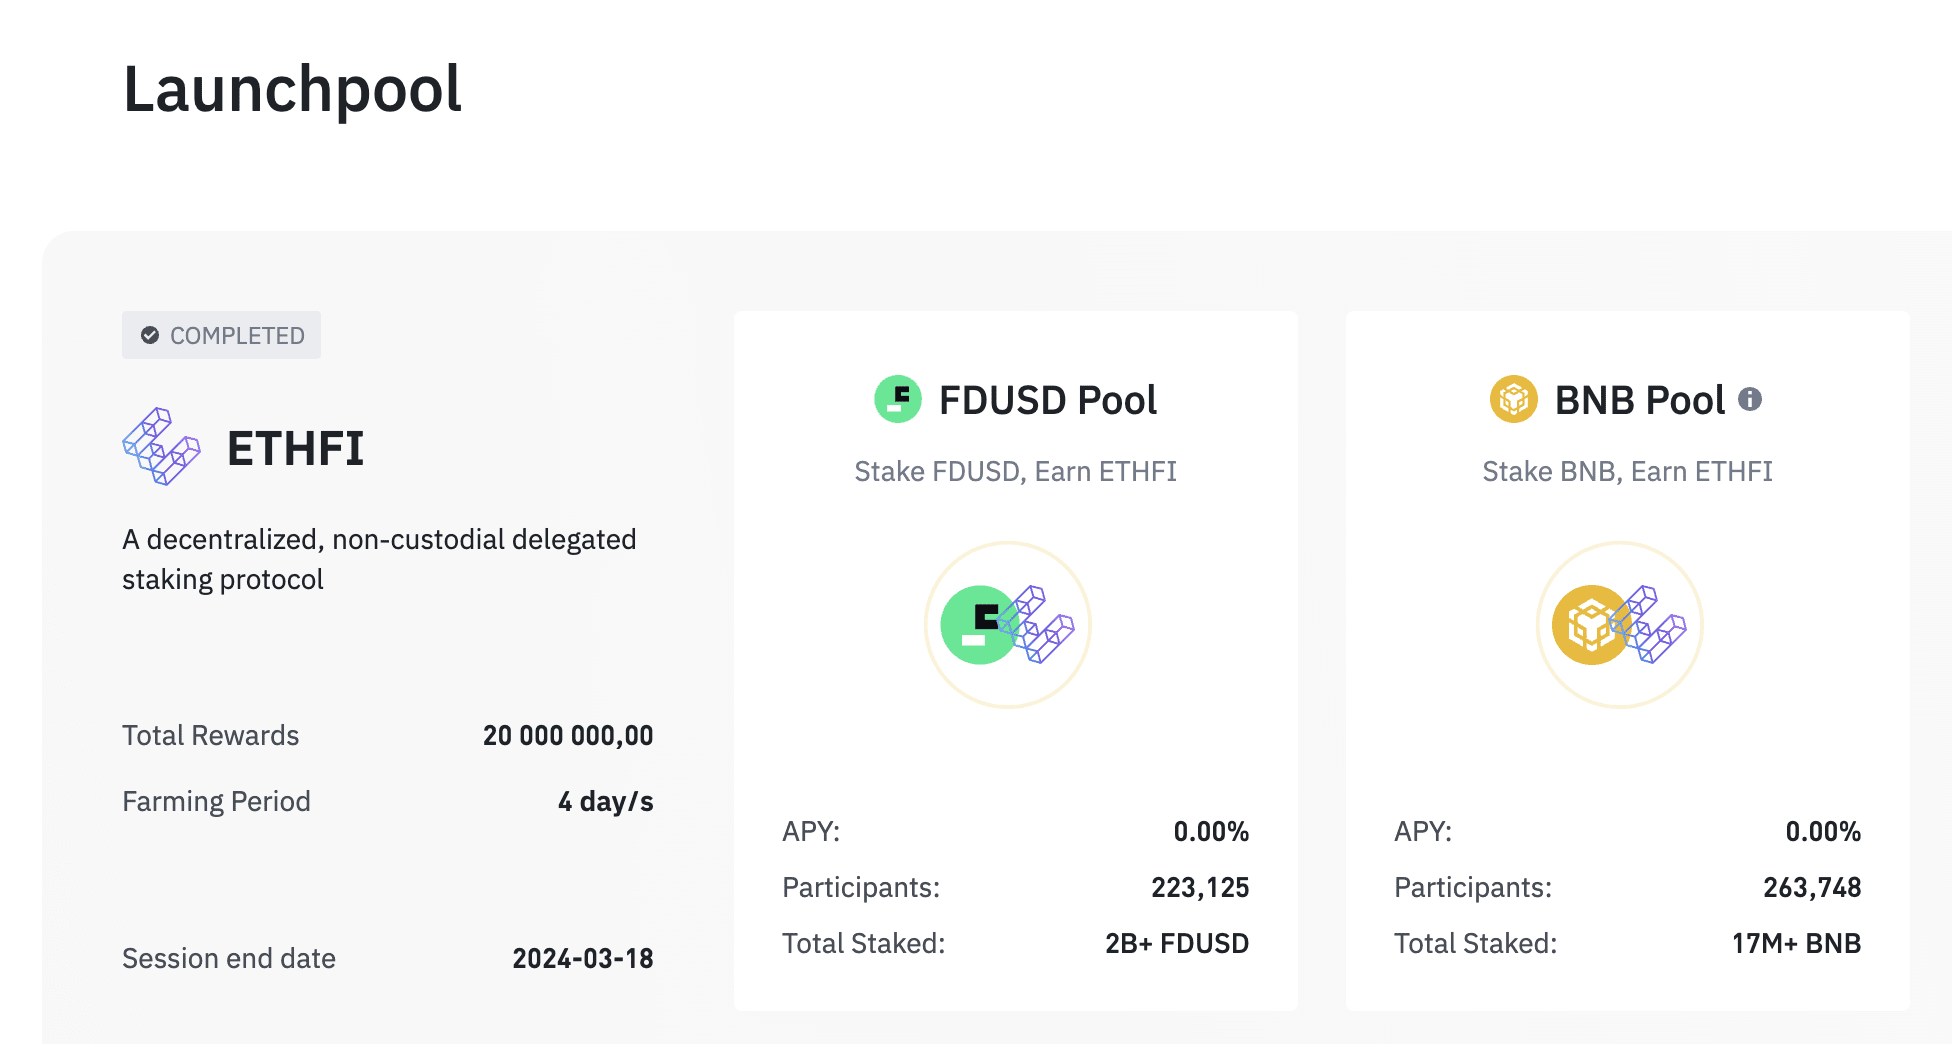Open the BNB Pool title
This screenshot has width=1952, height=1044.
[x=1639, y=400]
